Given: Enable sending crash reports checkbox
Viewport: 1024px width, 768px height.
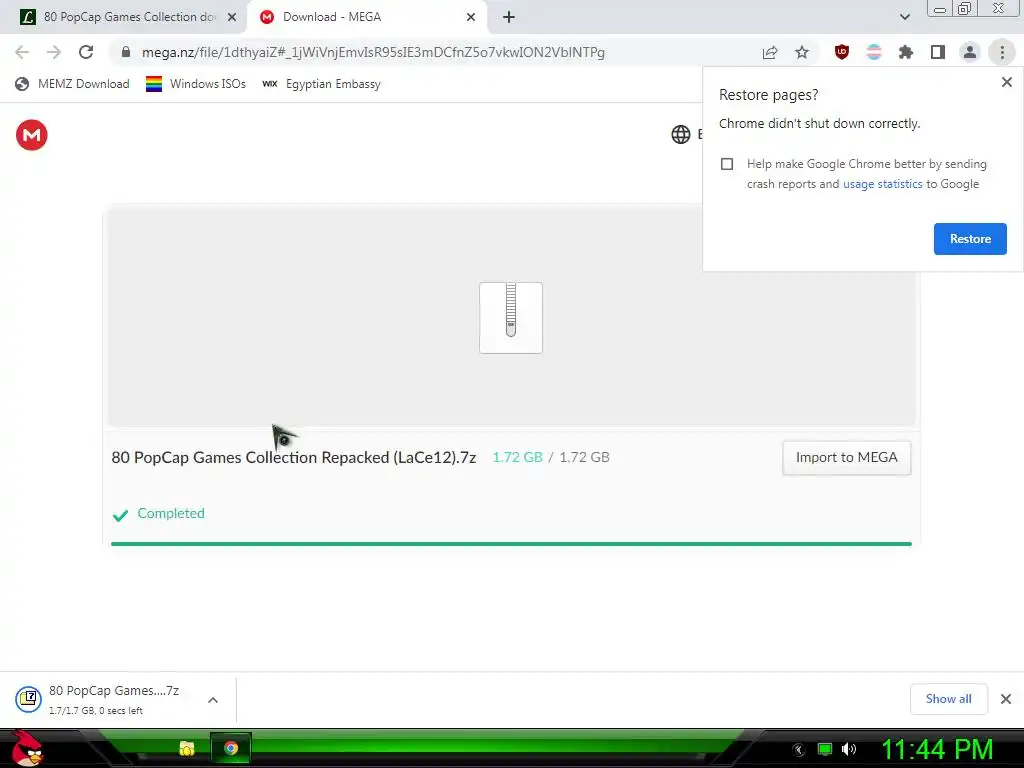Looking at the screenshot, I should (x=727, y=164).
